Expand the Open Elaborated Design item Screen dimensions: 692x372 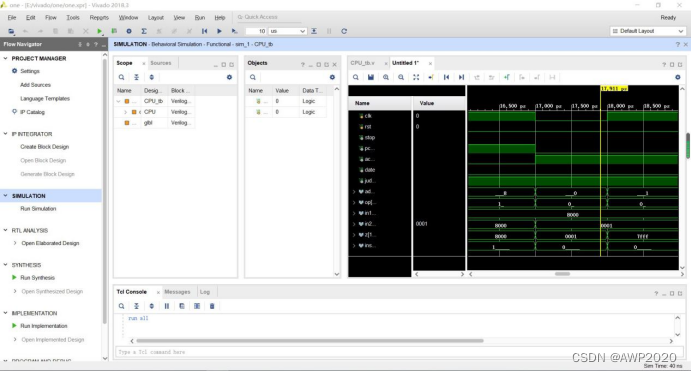[x=15, y=243]
